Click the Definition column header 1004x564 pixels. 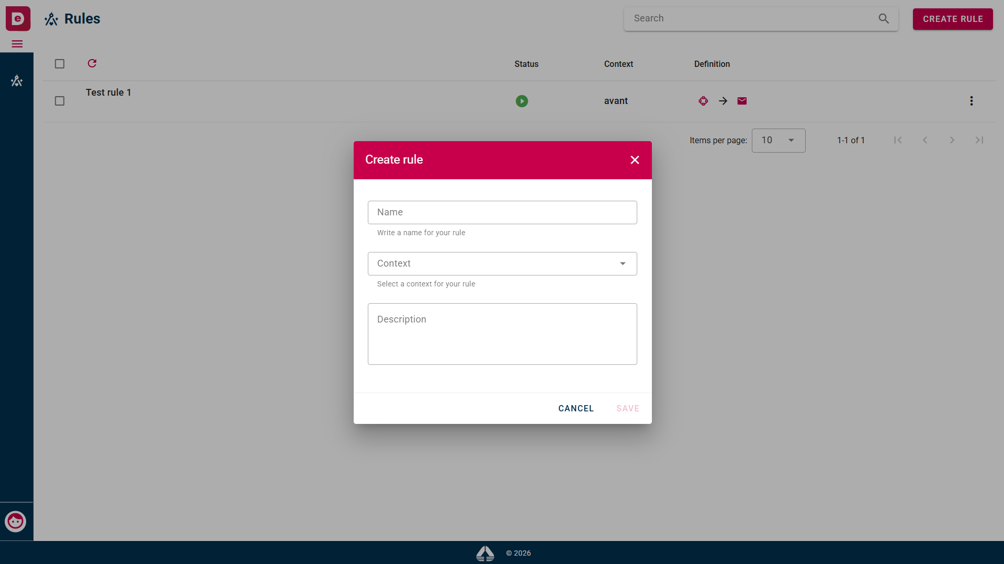click(x=712, y=64)
